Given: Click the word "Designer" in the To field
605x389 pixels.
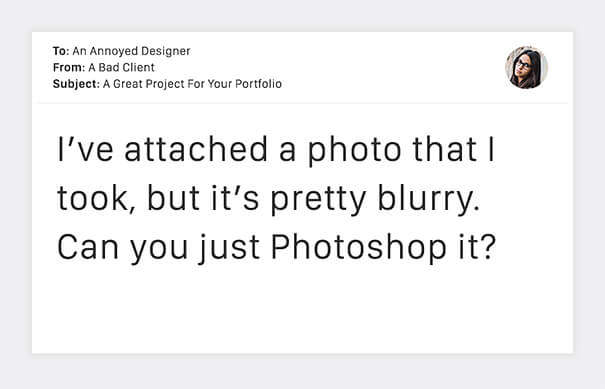Looking at the screenshot, I should [166, 51].
